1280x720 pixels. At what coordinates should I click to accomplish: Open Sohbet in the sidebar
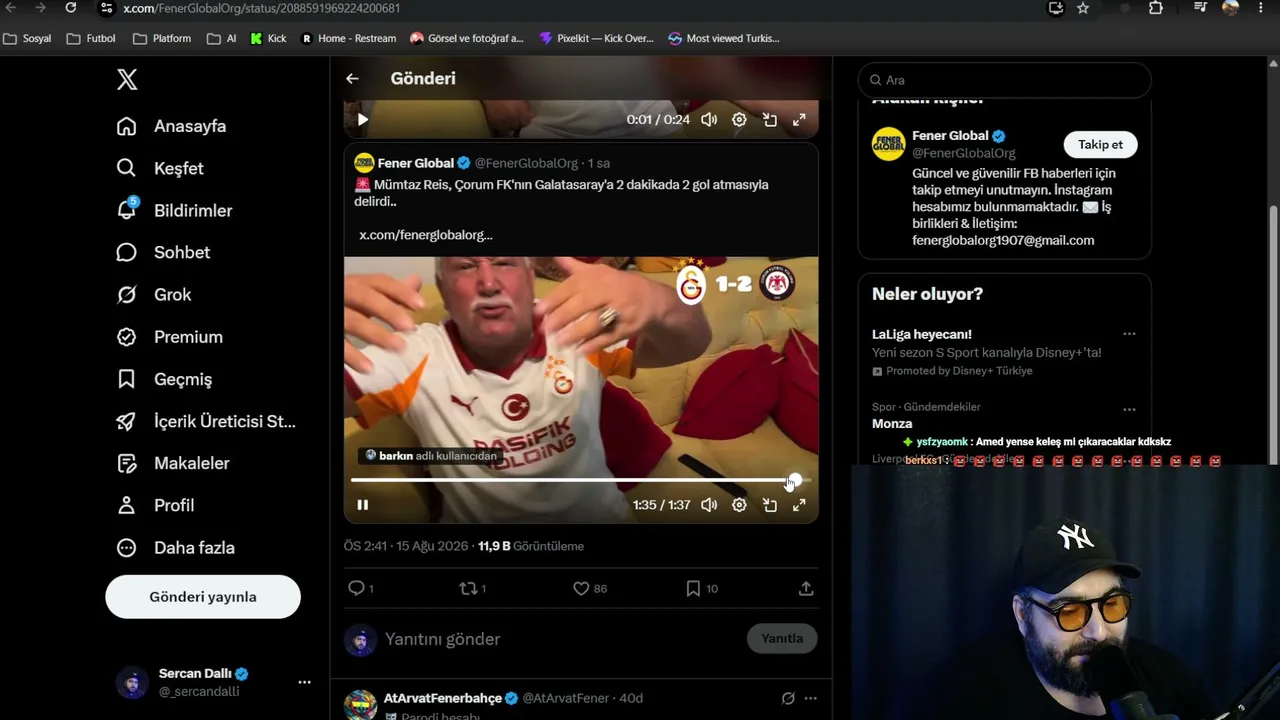[163, 252]
